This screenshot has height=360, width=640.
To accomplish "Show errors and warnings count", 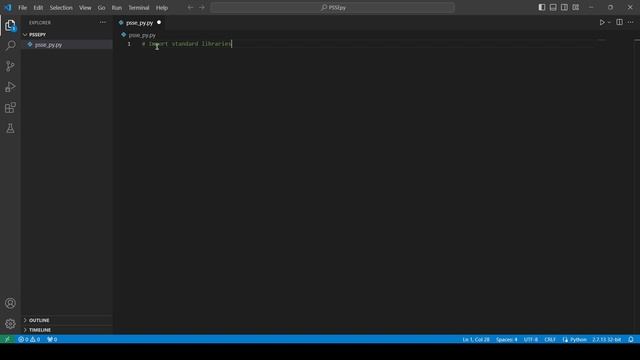I will 29,339.
